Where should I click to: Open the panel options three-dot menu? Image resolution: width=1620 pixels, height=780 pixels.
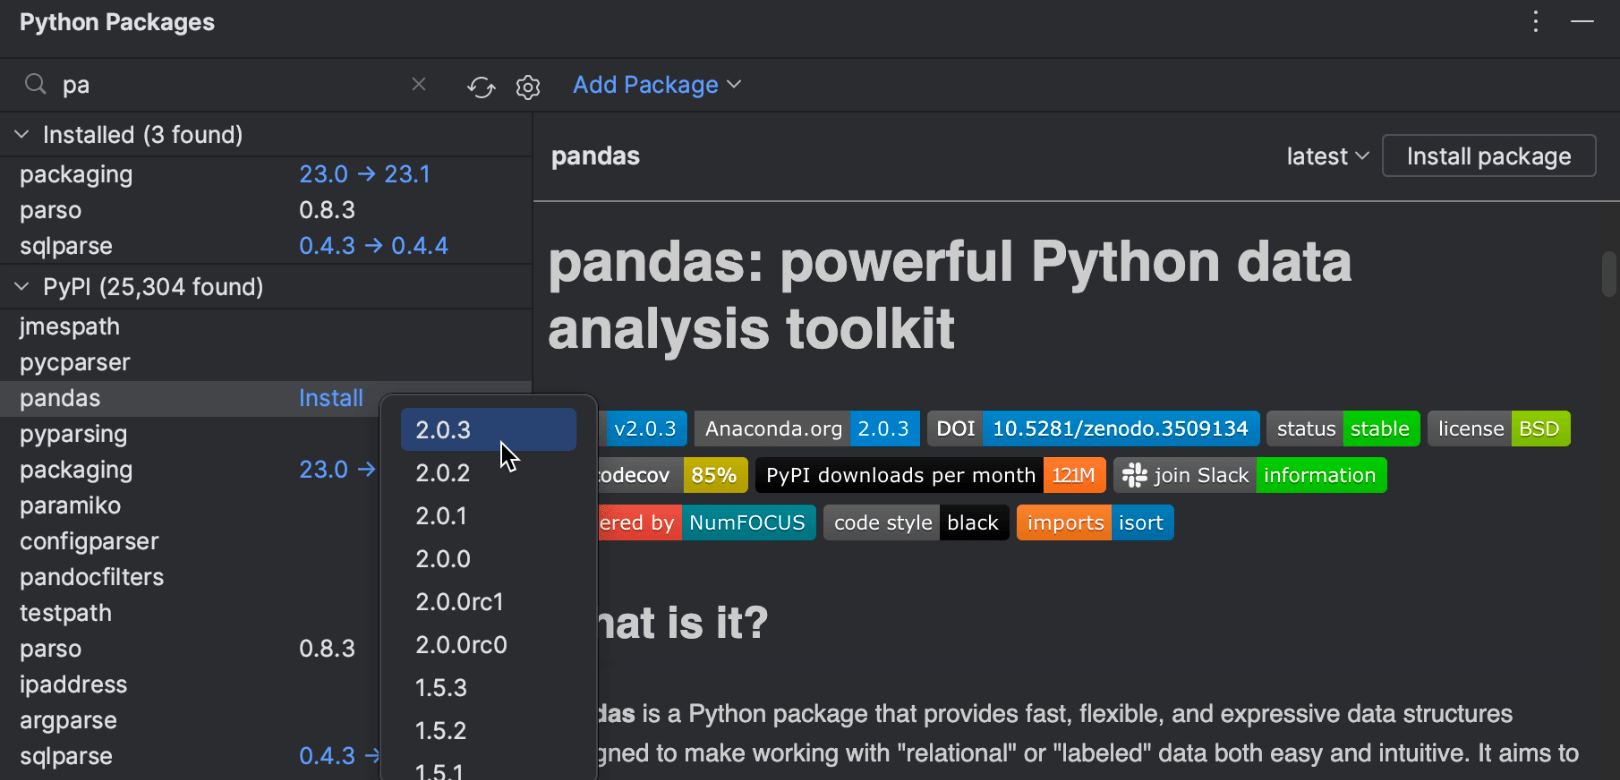1536,22
